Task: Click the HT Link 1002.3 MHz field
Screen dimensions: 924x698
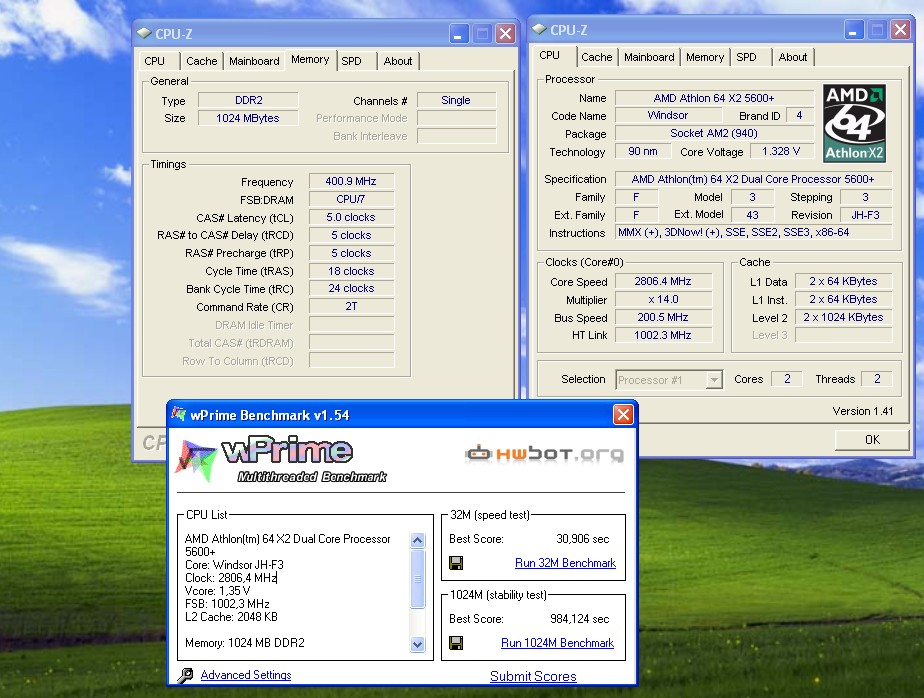Action: [x=663, y=335]
